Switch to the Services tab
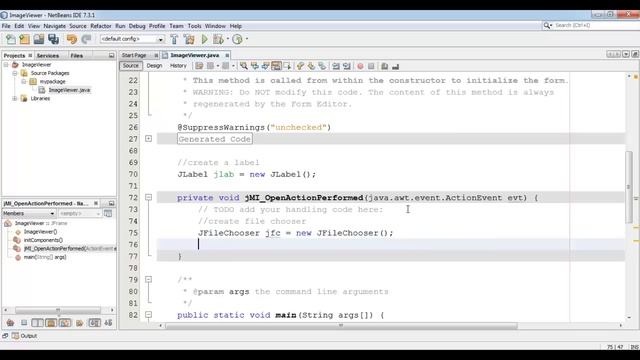 [x=48, y=56]
